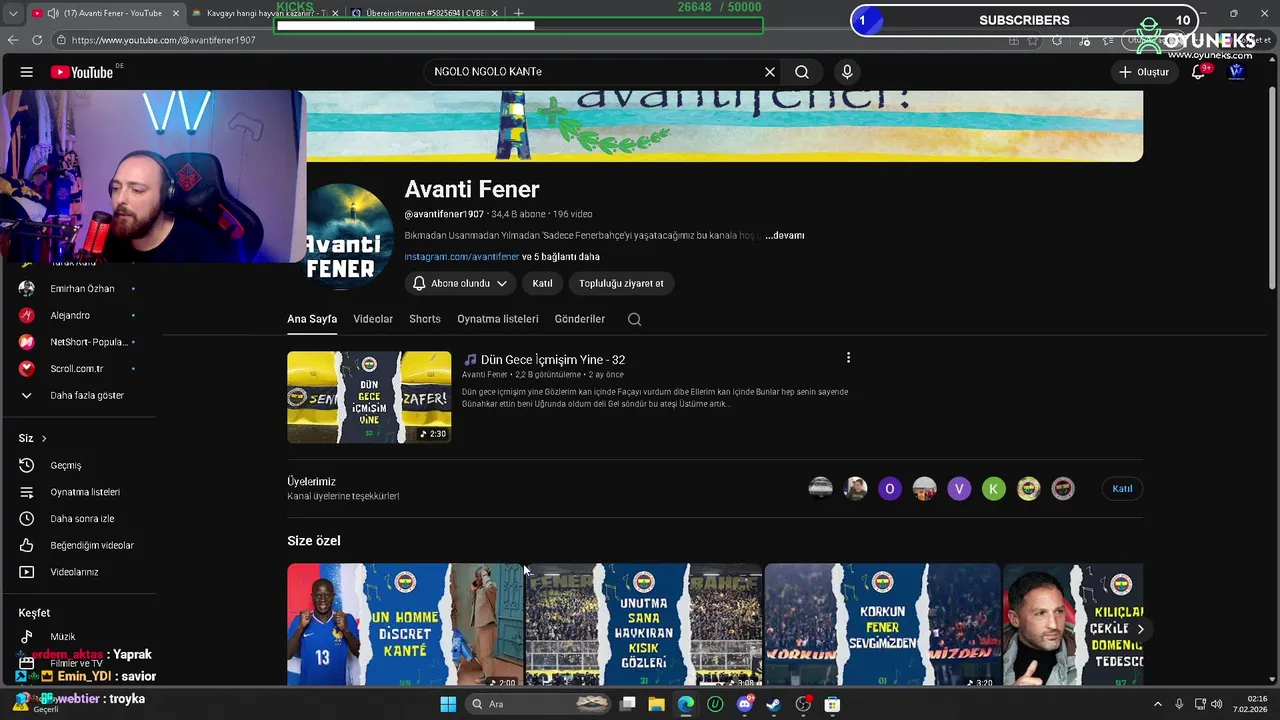Open the Korkun Fener Sevgimizden thumbnail
Viewport: 1280px width, 720px height.
coord(882,626)
